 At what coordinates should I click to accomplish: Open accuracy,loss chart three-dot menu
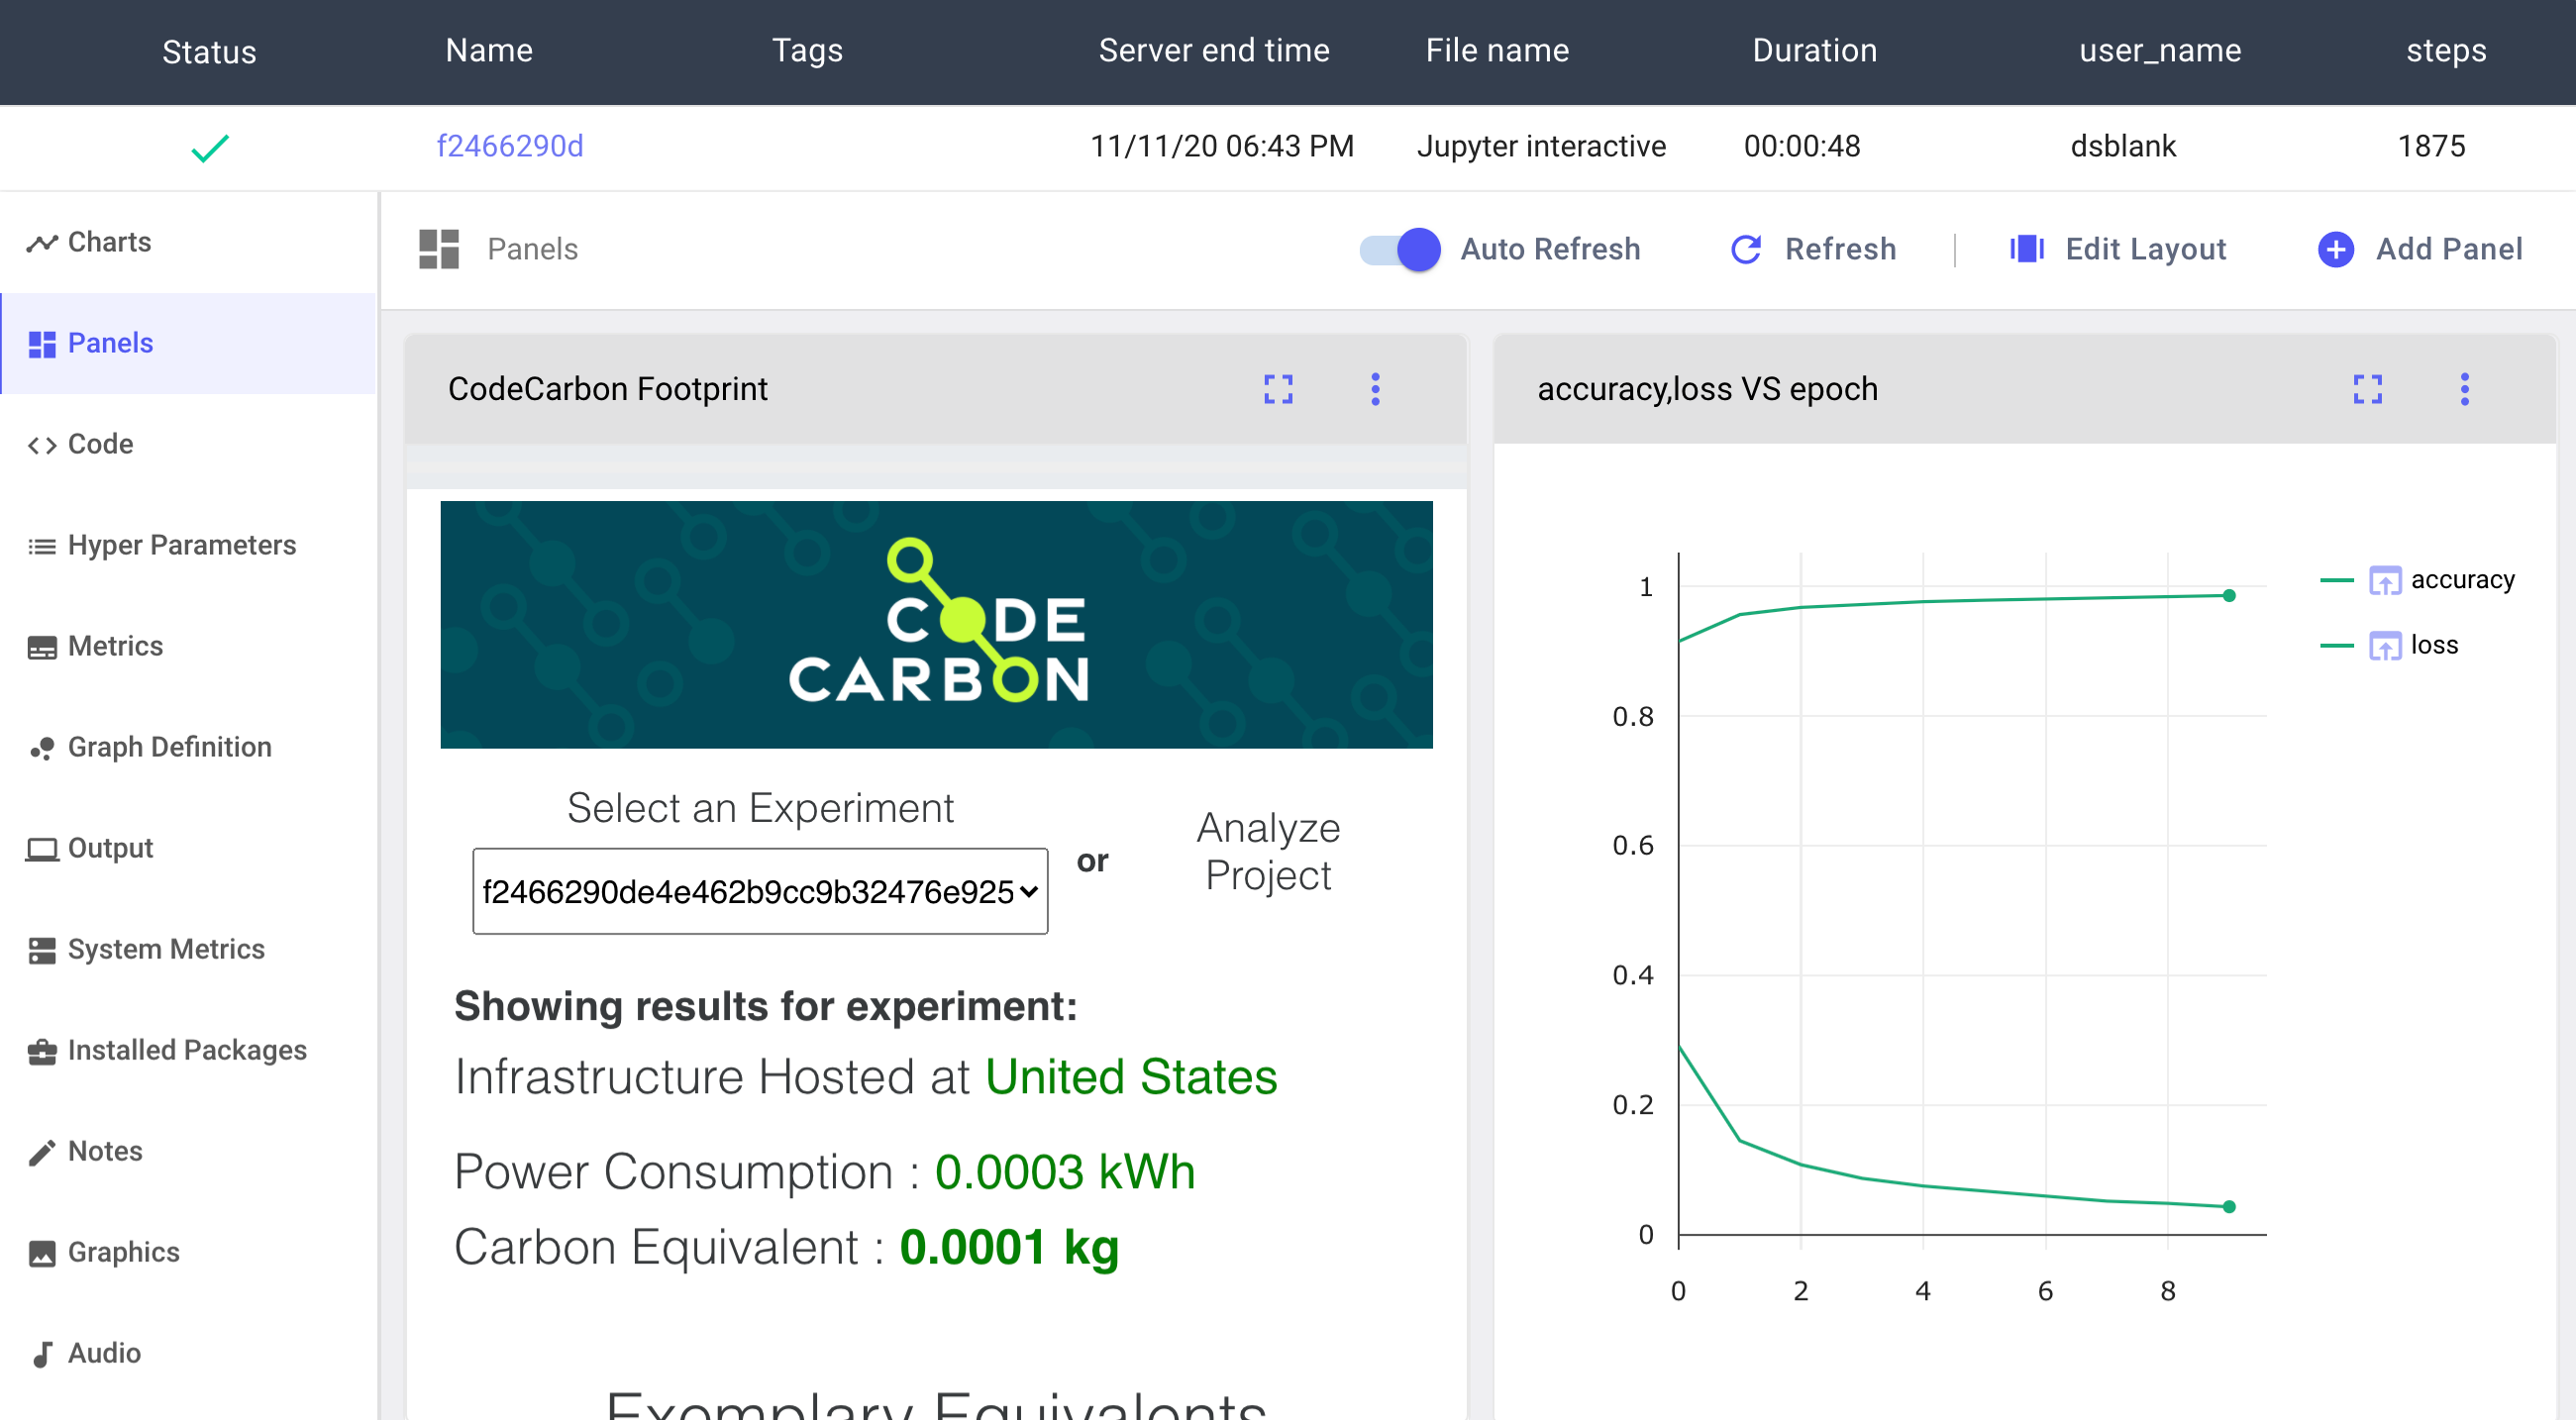click(2464, 389)
